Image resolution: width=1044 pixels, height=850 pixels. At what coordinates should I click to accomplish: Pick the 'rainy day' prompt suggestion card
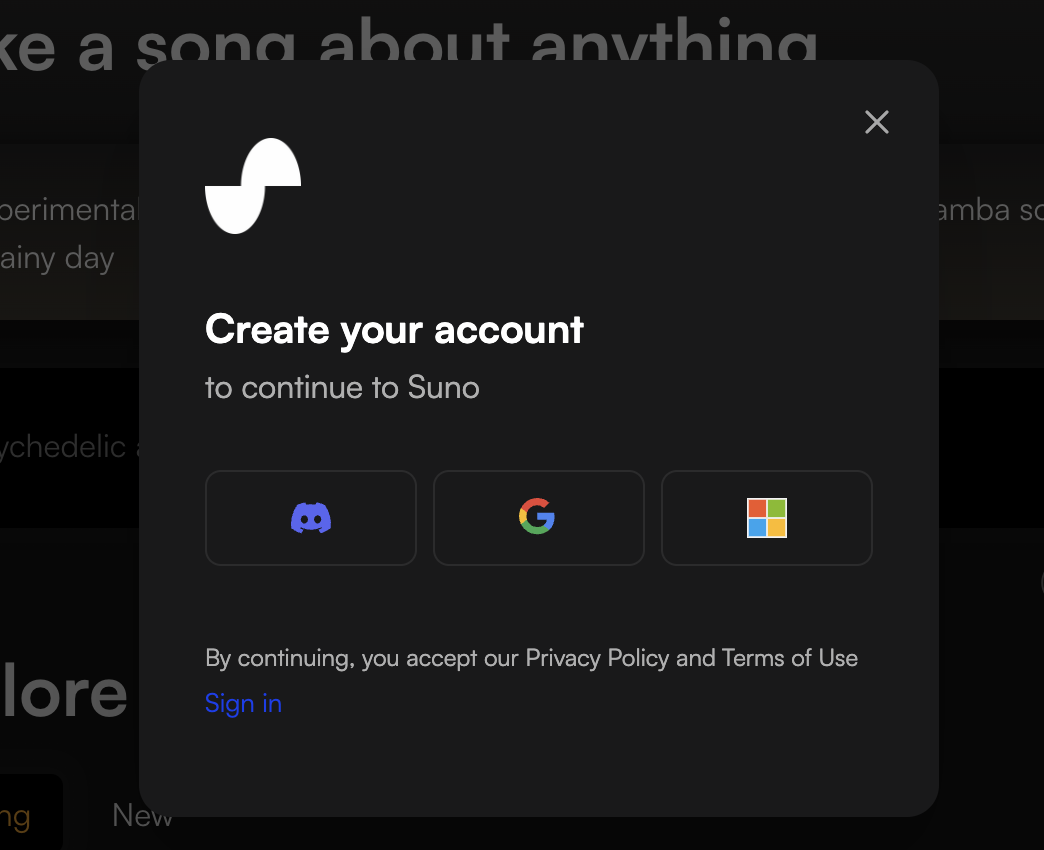[x=69, y=233]
